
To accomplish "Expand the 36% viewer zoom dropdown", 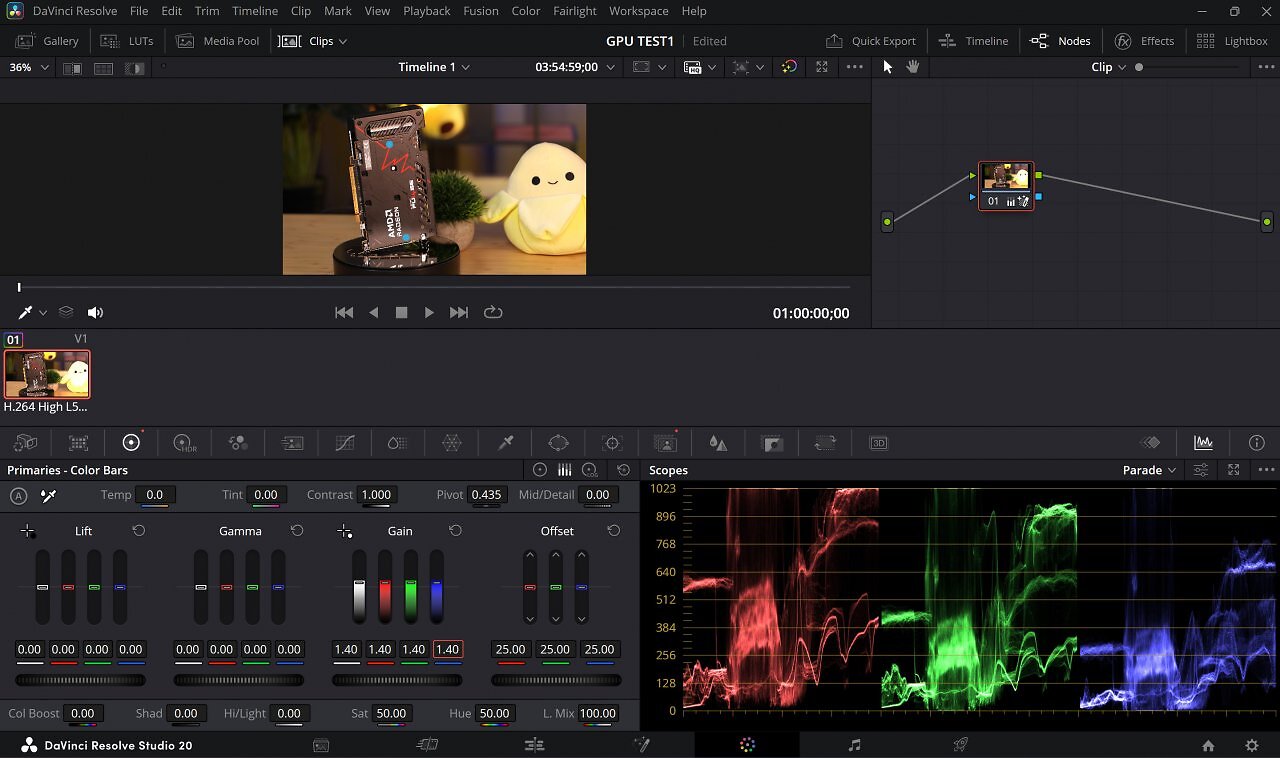I will coord(28,67).
